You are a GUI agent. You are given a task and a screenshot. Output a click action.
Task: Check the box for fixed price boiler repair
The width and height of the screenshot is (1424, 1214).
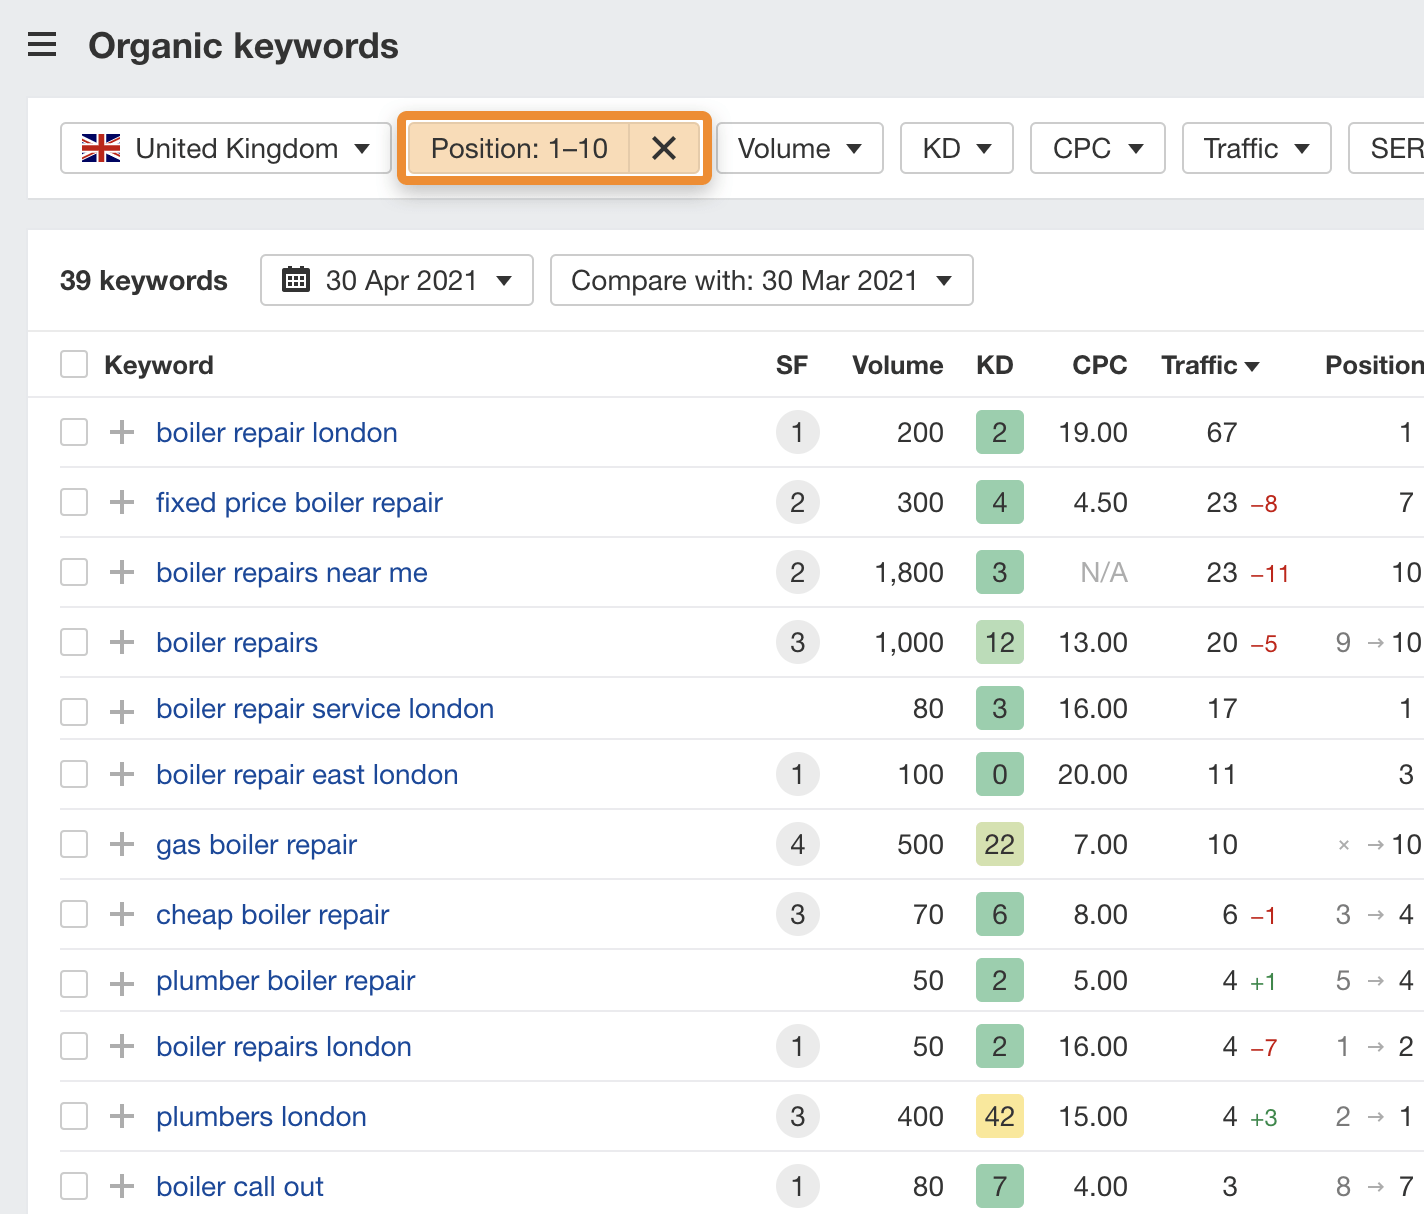click(x=74, y=502)
